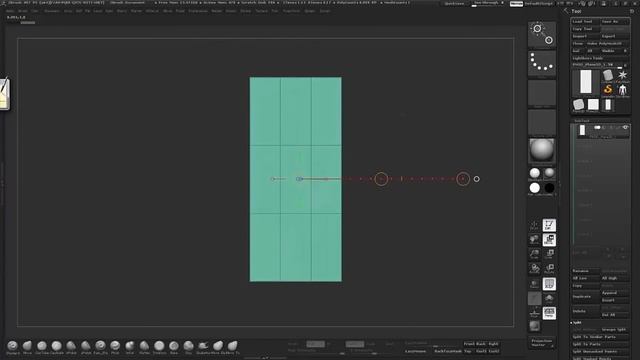Viewport: 640px width, 360px height.
Task: Click the arrow beside Tool palette title
Action: click(566, 11)
